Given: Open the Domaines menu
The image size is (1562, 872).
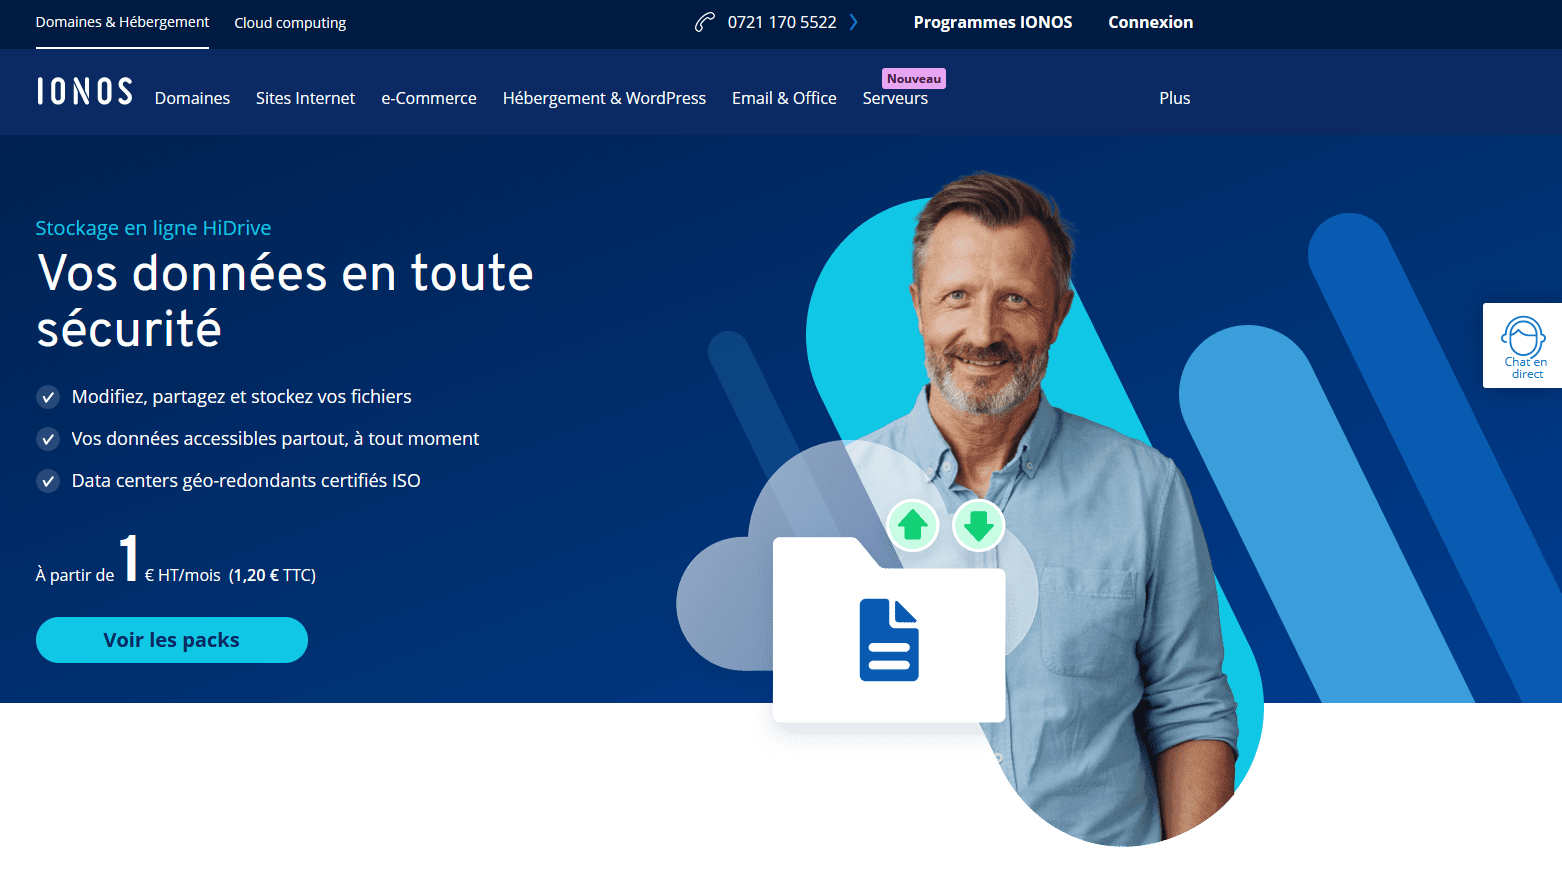Looking at the screenshot, I should click(192, 98).
